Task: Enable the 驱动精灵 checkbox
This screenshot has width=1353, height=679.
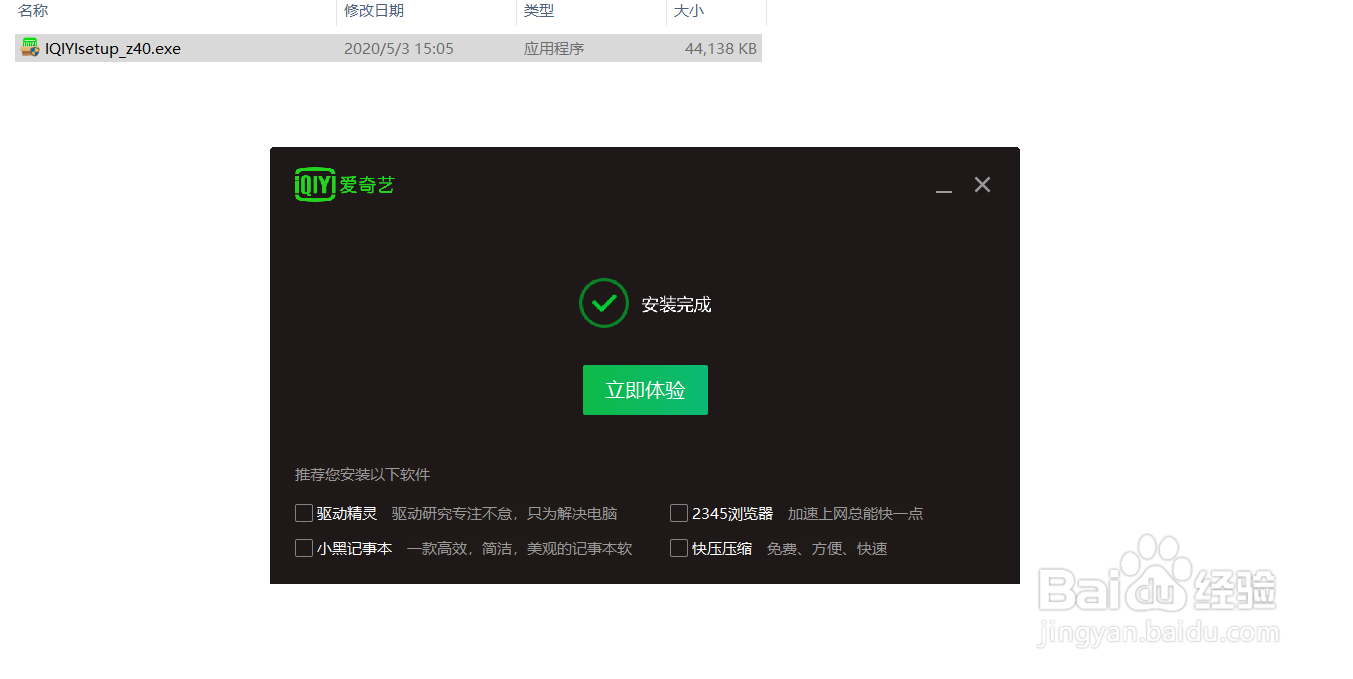Action: [x=304, y=513]
